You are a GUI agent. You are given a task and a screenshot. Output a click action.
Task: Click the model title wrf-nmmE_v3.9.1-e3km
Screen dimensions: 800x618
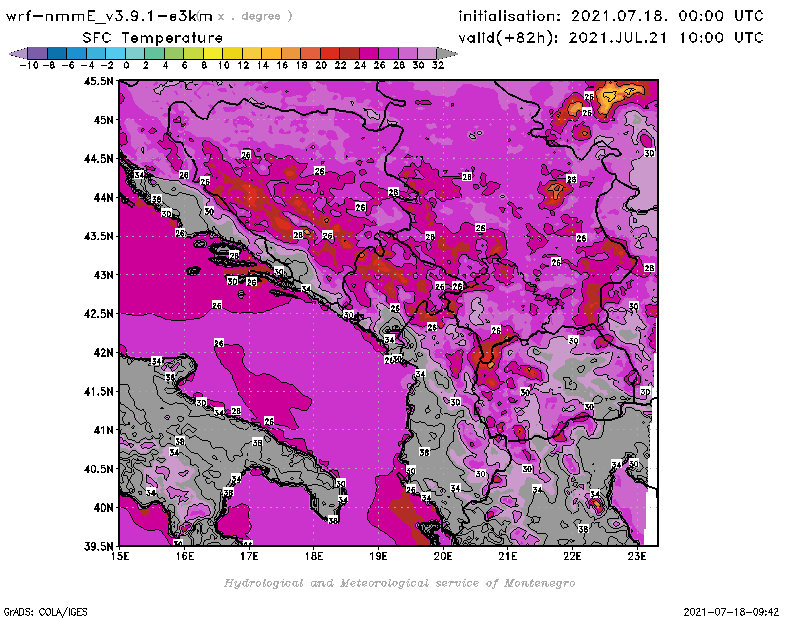coord(109,16)
